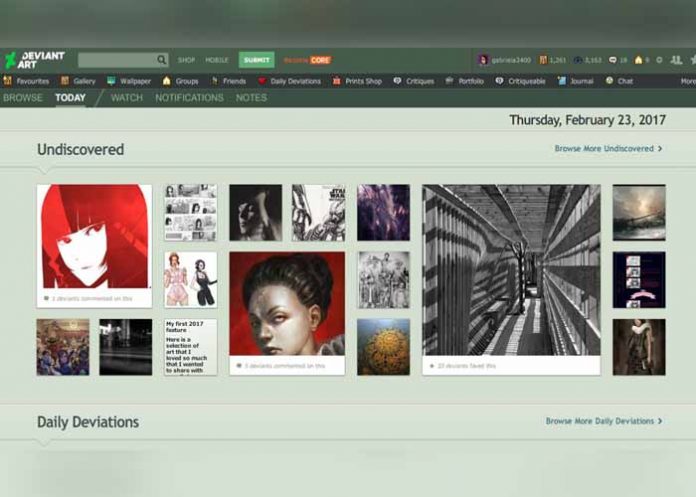Switch to the Notifications tab
696x497 pixels.
(x=189, y=98)
